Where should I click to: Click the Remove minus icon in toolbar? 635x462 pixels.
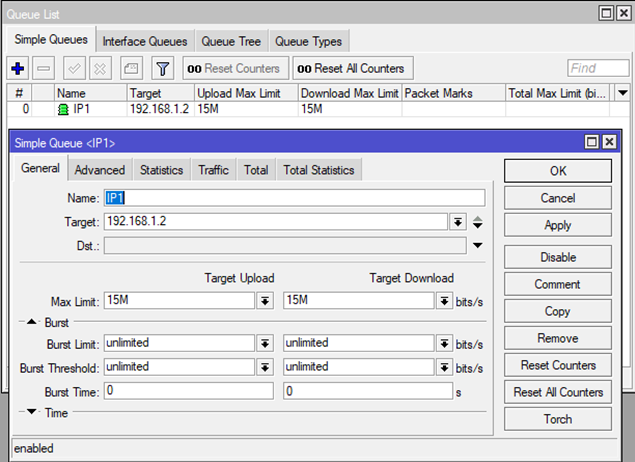(x=44, y=69)
